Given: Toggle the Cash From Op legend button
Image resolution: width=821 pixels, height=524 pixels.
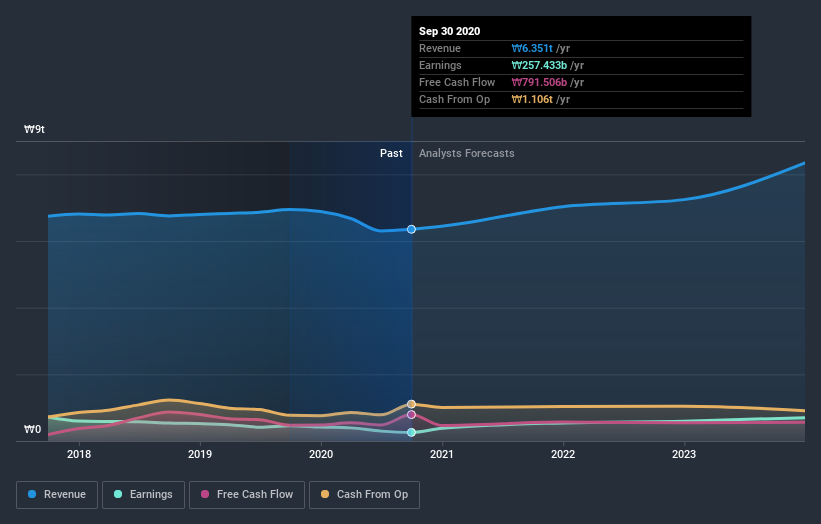Looking at the screenshot, I should [x=364, y=495].
